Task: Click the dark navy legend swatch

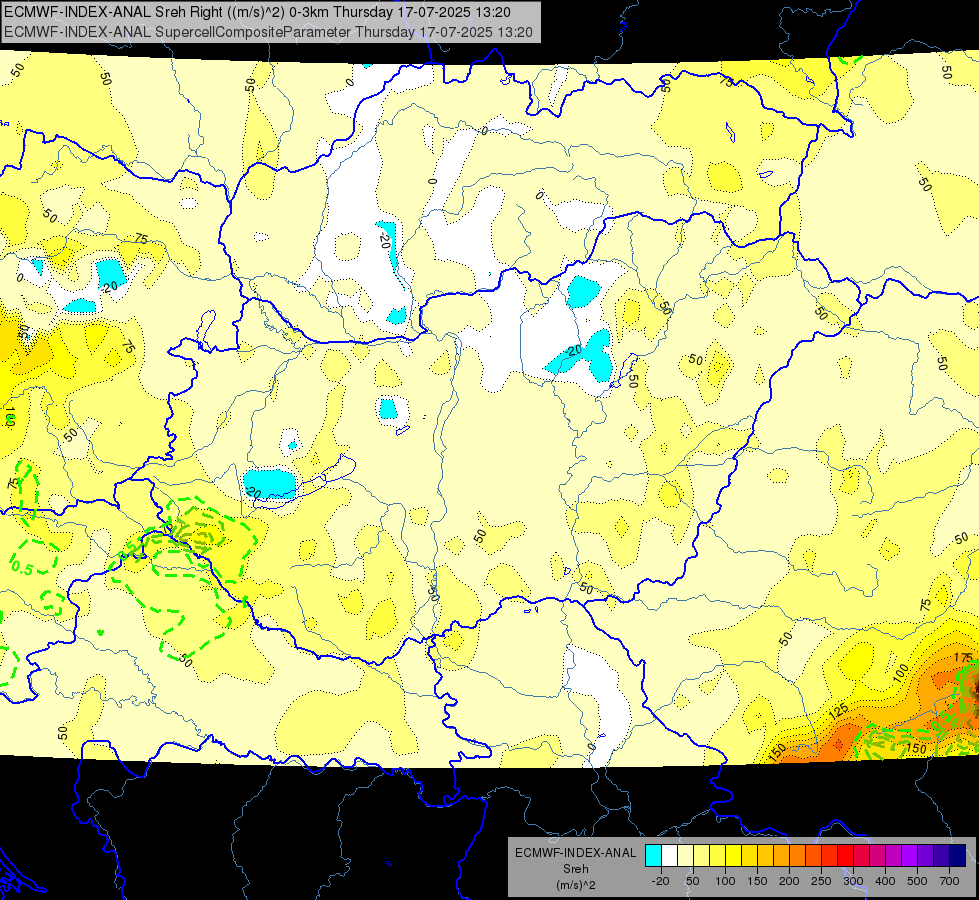Action: [x=958, y=855]
